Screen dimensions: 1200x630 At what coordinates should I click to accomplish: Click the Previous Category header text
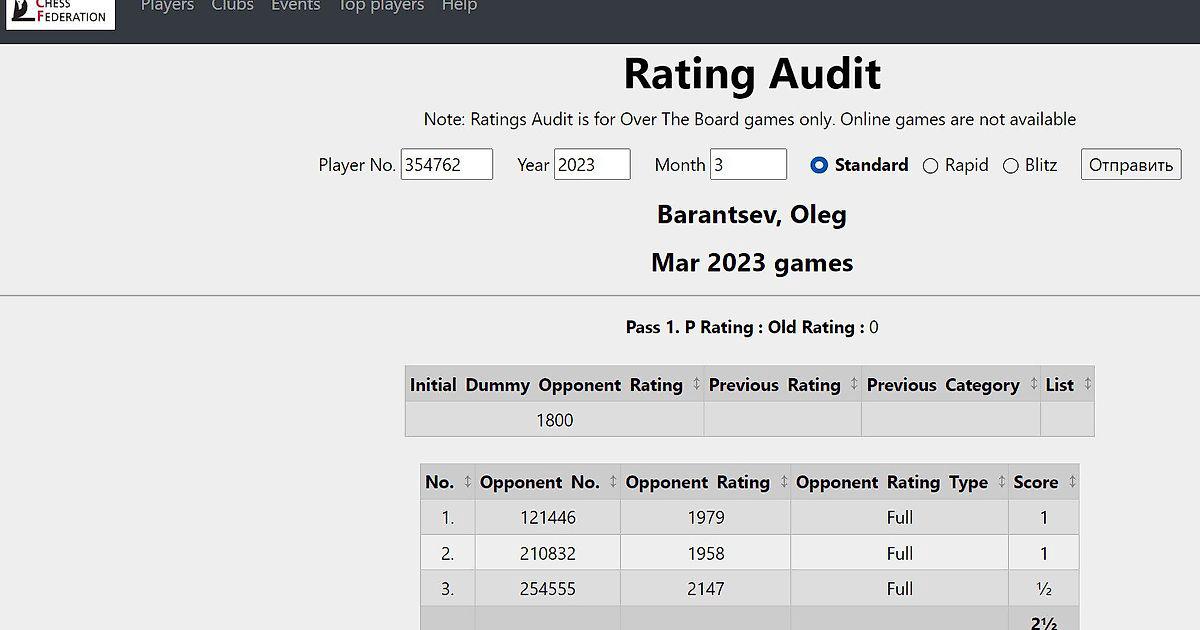click(943, 385)
